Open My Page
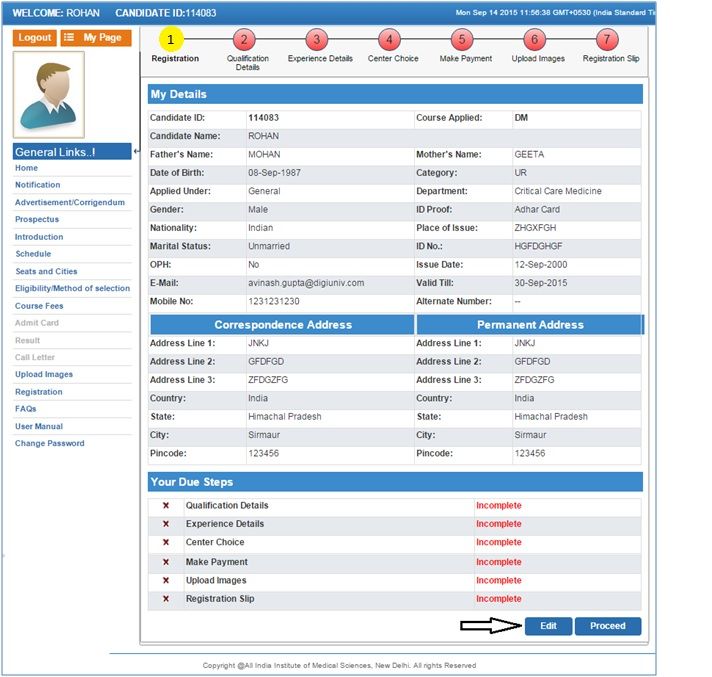 pos(96,38)
